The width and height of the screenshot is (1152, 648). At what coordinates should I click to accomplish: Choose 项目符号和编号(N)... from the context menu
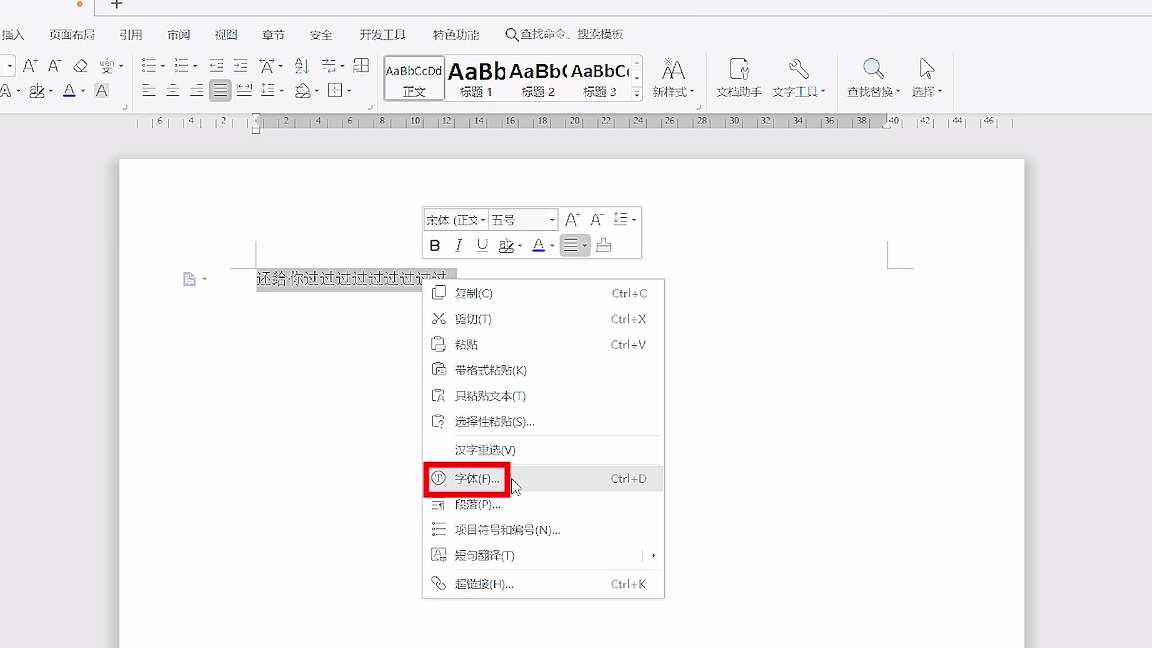coord(544,530)
